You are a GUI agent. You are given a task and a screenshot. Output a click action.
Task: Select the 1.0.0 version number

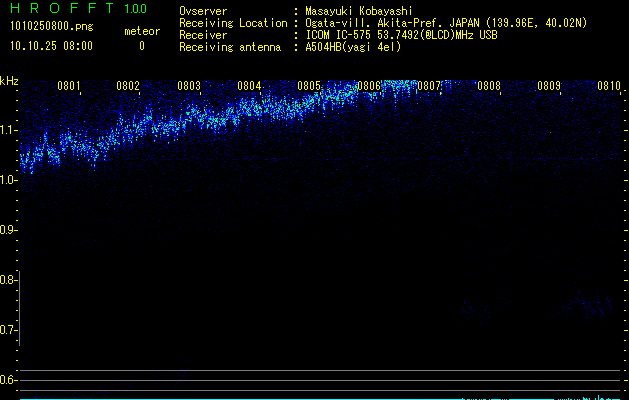[136, 8]
